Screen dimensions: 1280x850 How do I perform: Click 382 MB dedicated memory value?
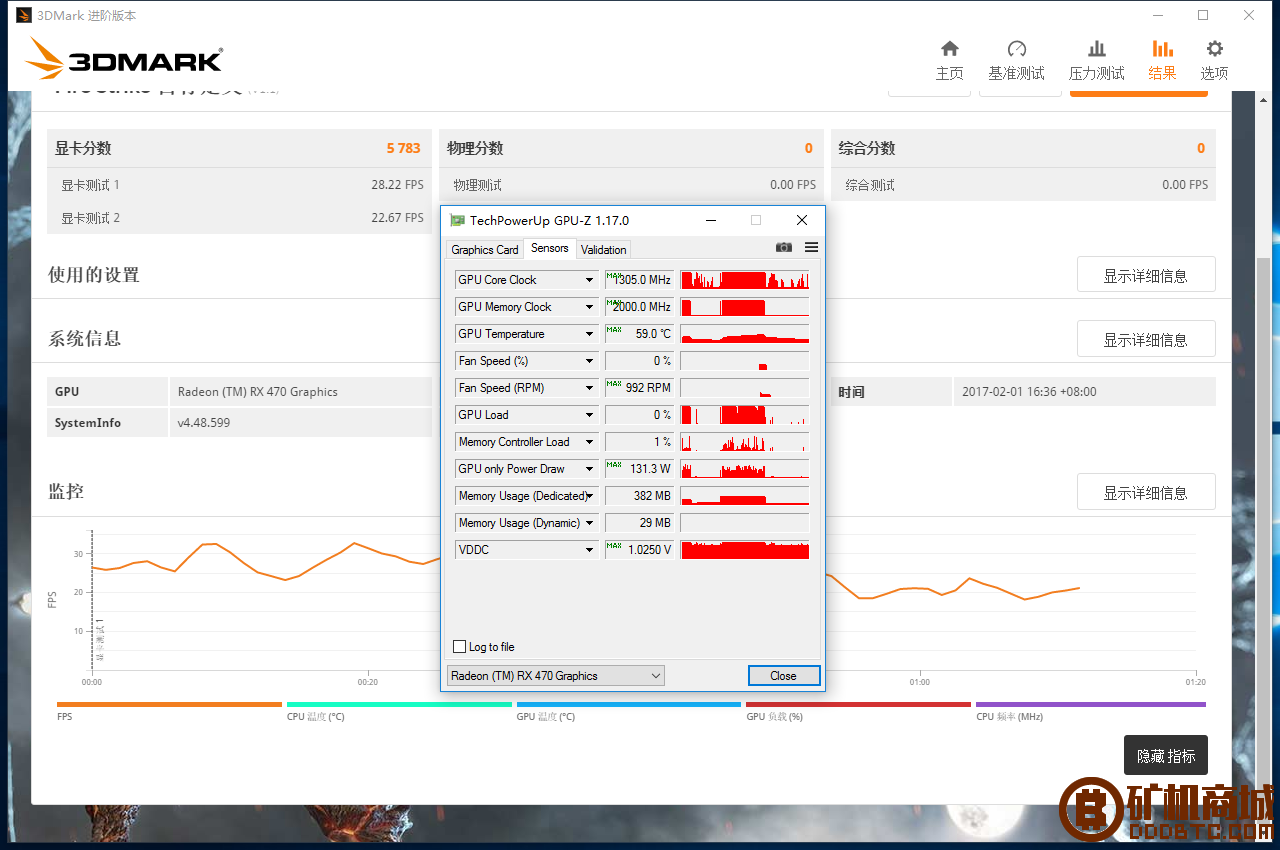tap(640, 496)
